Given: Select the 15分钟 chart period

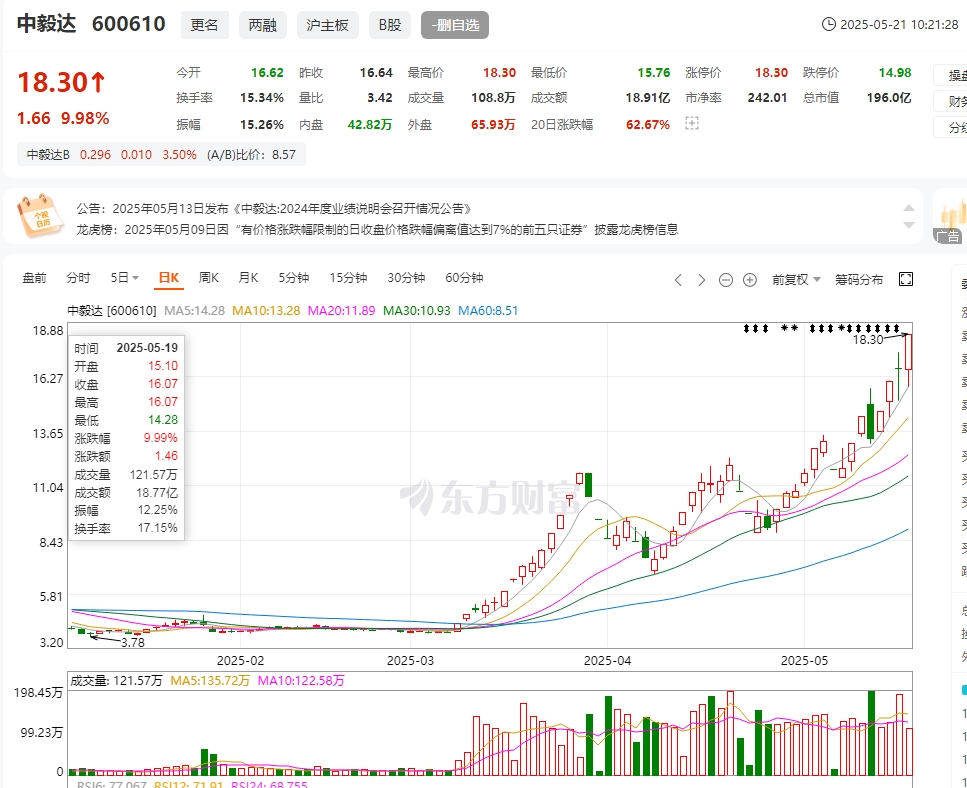Looking at the screenshot, I should pos(348,278).
